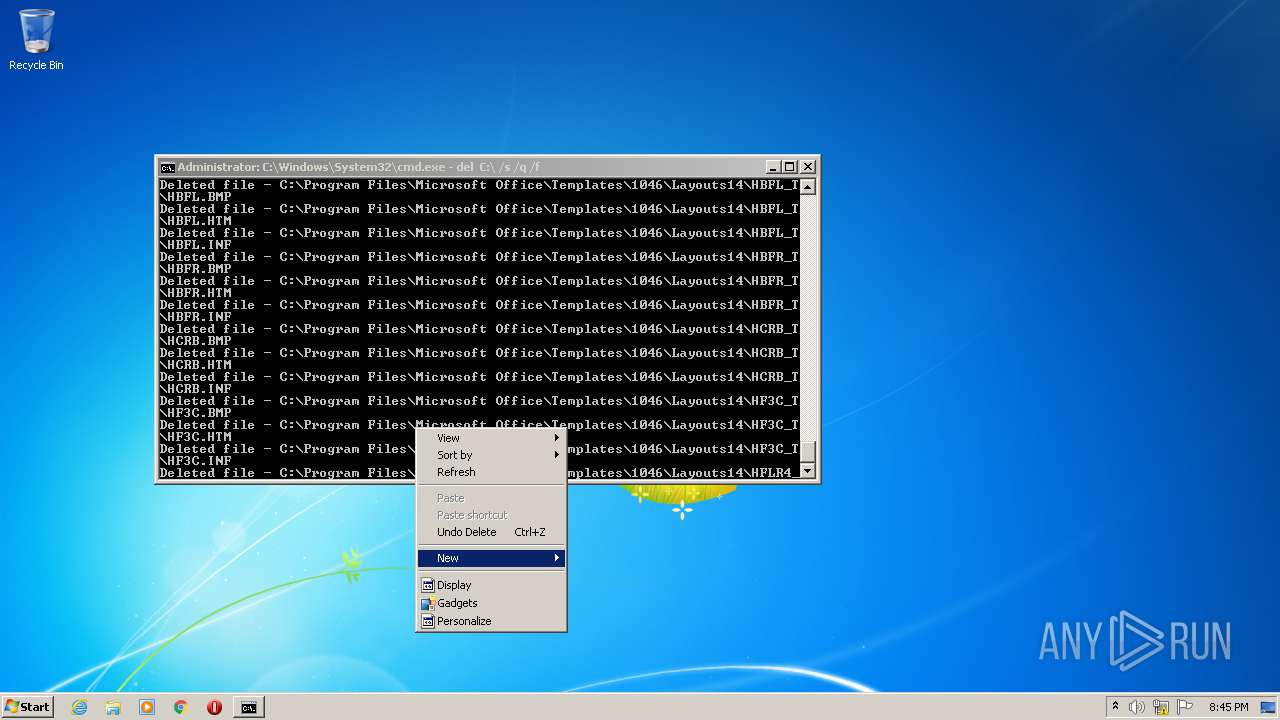Click the 8:45 PM taskbar clock
The height and width of the screenshot is (720, 1280).
1228,707
